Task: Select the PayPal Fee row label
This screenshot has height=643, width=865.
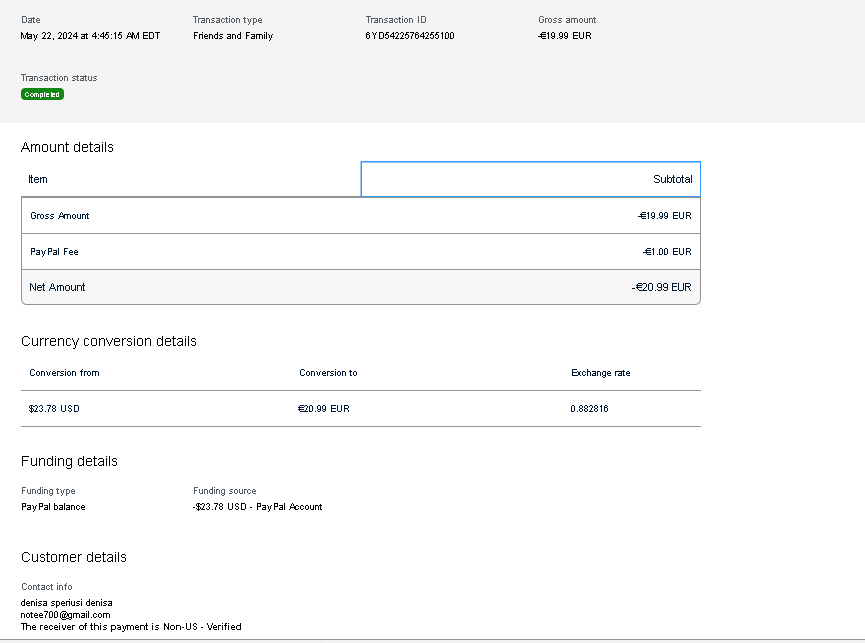Action: pos(54,252)
